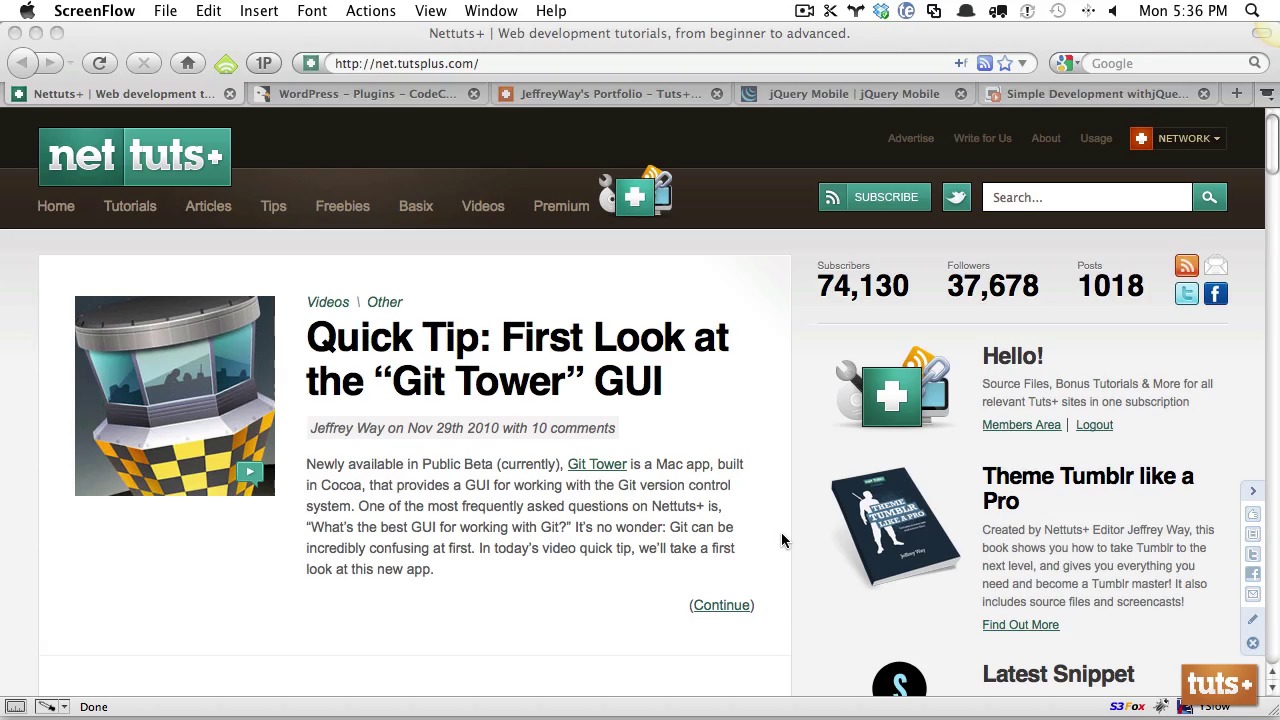The width and height of the screenshot is (1280, 720).
Task: Open the Theme Tumblr like a Pro book cover
Action: 895,526
